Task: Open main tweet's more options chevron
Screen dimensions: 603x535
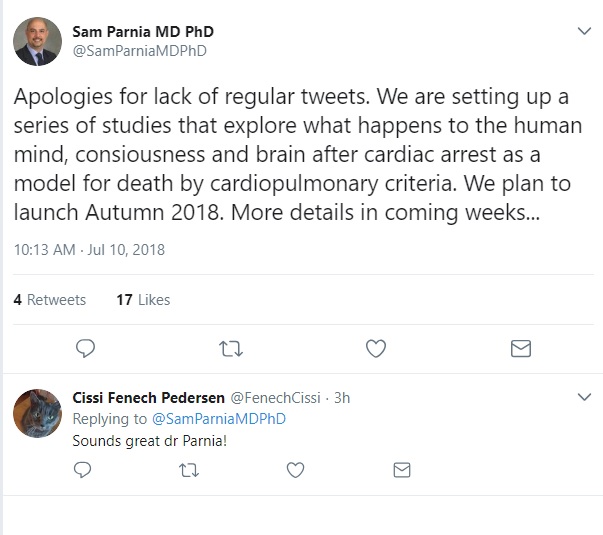Action: [x=585, y=32]
